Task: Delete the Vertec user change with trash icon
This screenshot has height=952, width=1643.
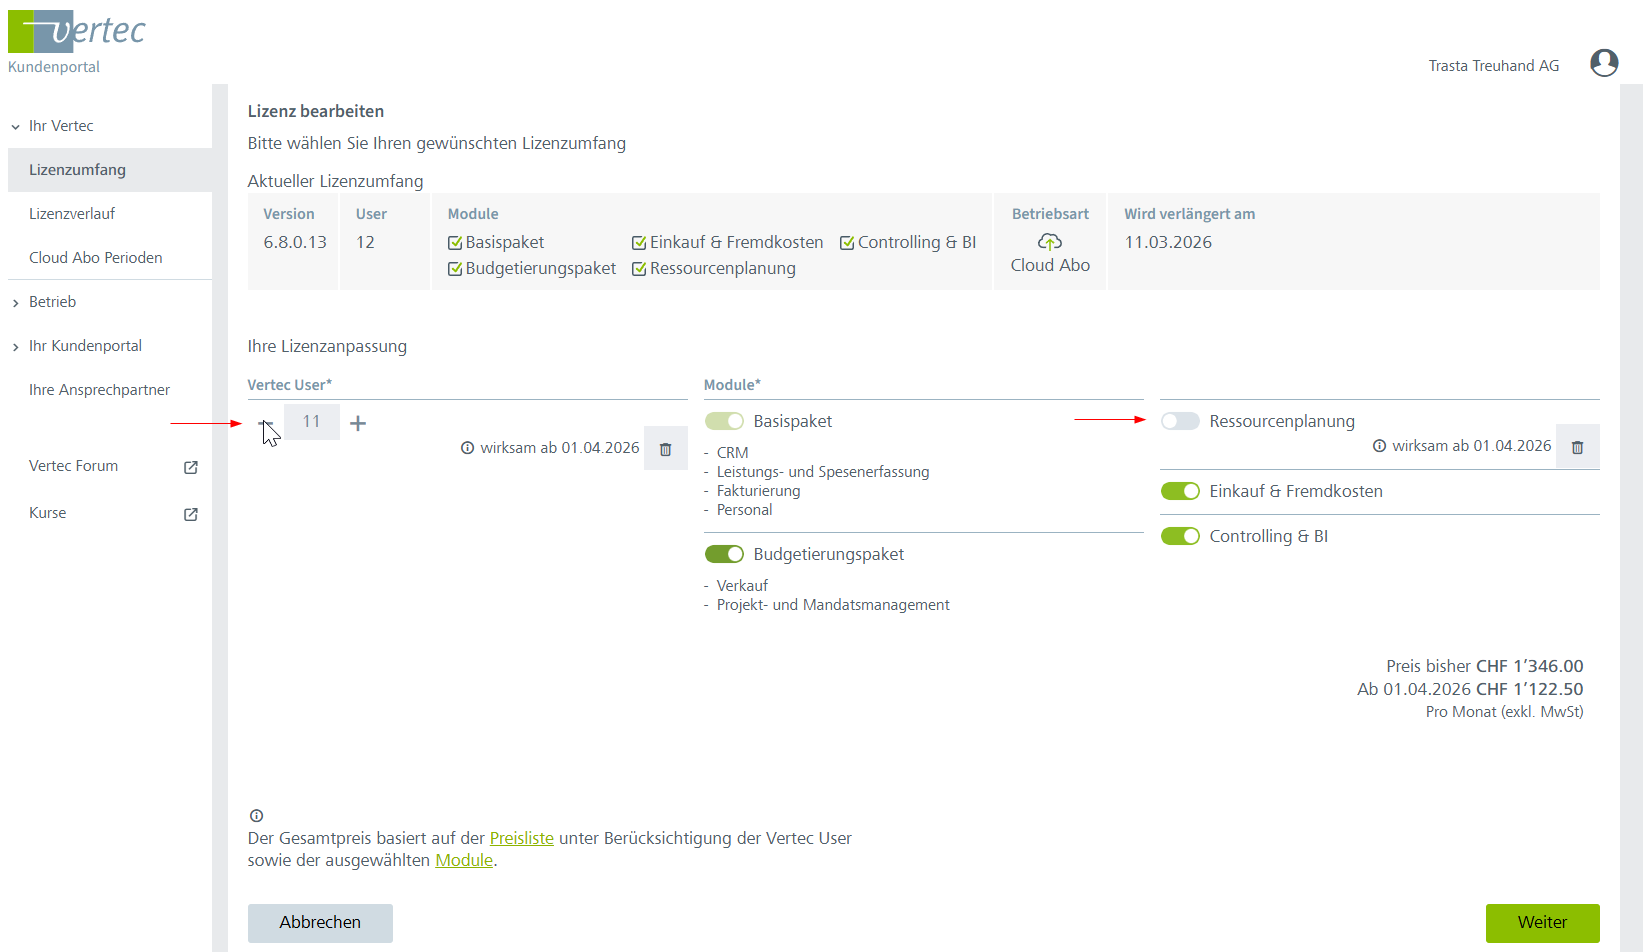Action: [666, 449]
